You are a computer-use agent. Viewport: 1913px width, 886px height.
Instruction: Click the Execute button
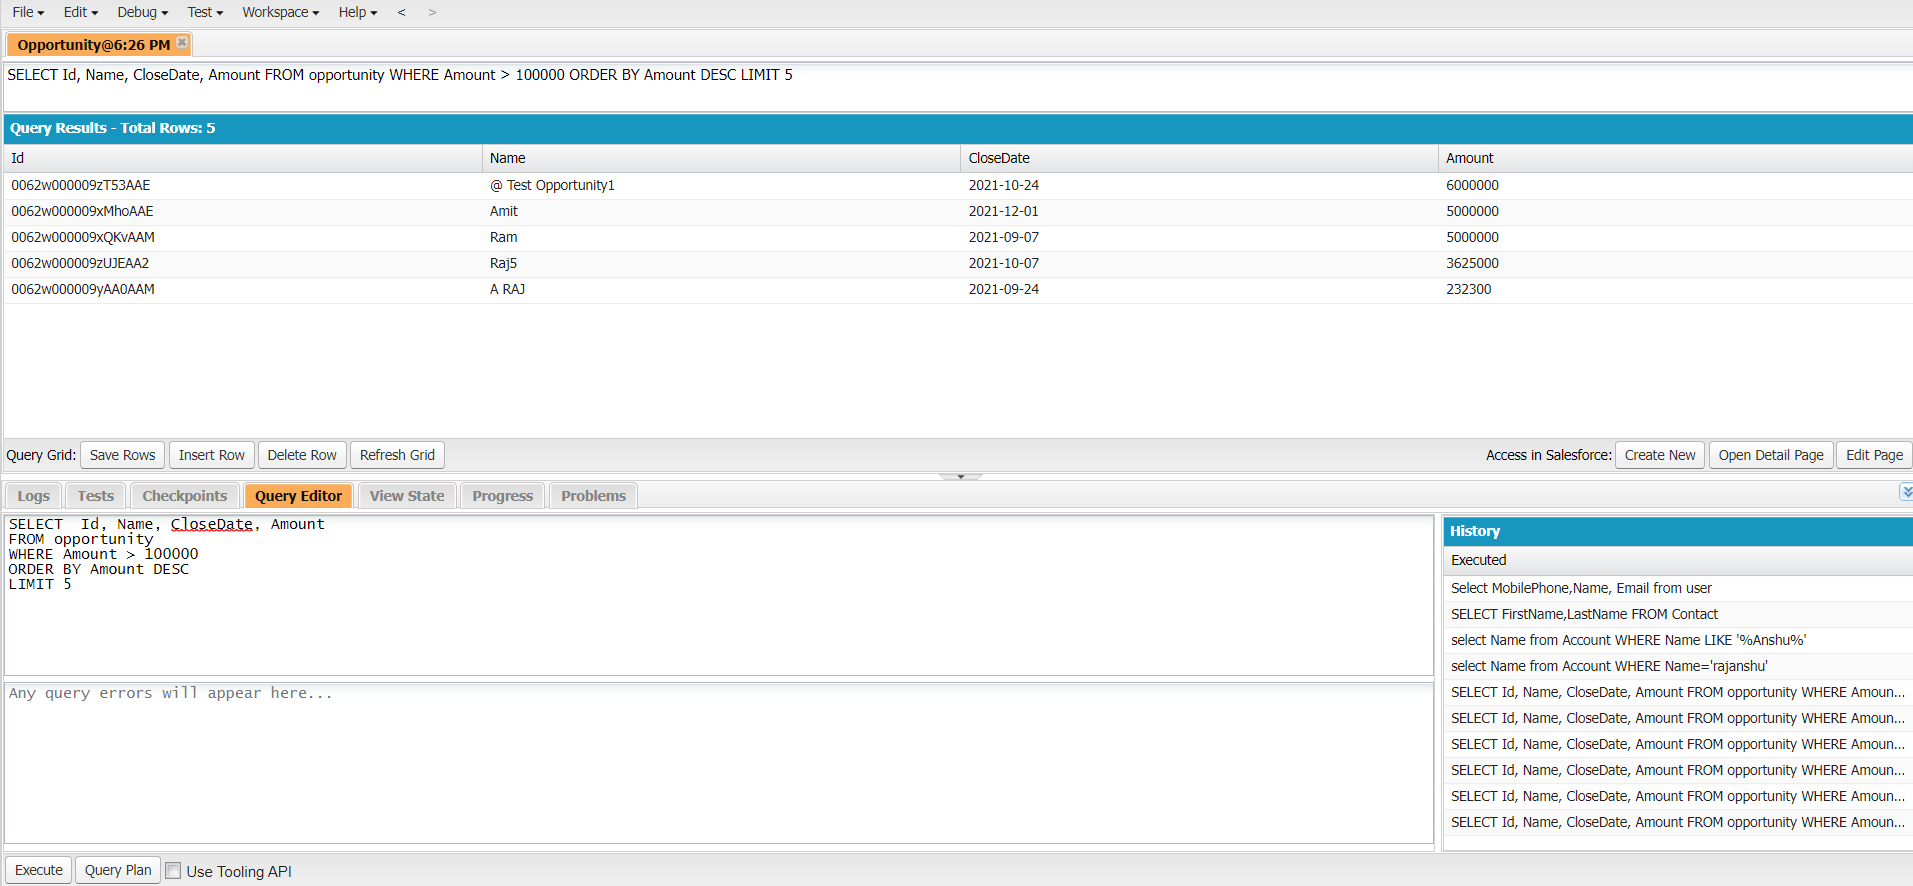point(39,870)
